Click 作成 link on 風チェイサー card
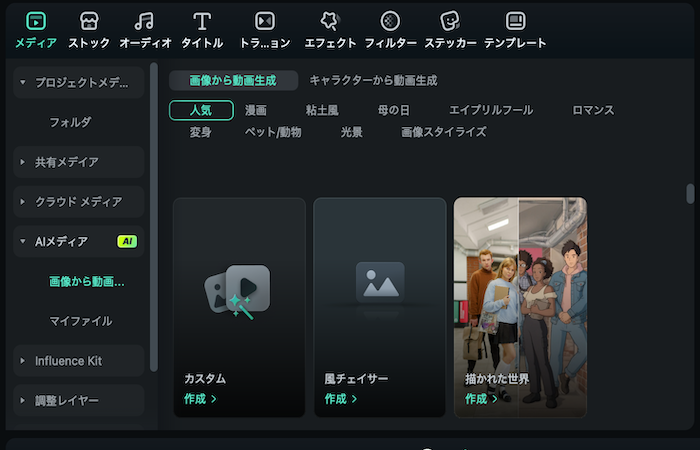This screenshot has height=450, width=700. [341, 399]
